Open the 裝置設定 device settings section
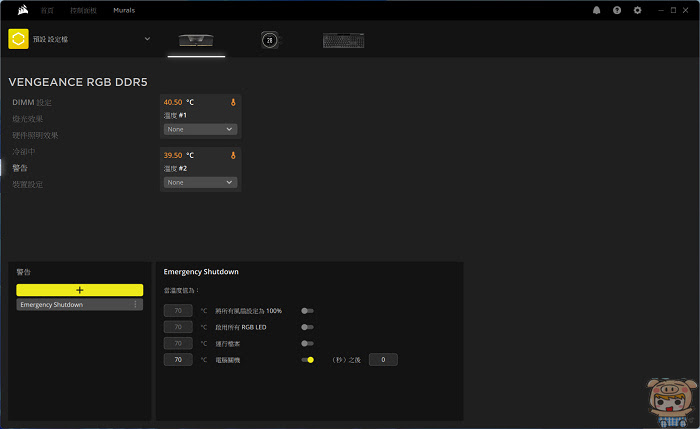This screenshot has height=429, width=700. (28, 184)
